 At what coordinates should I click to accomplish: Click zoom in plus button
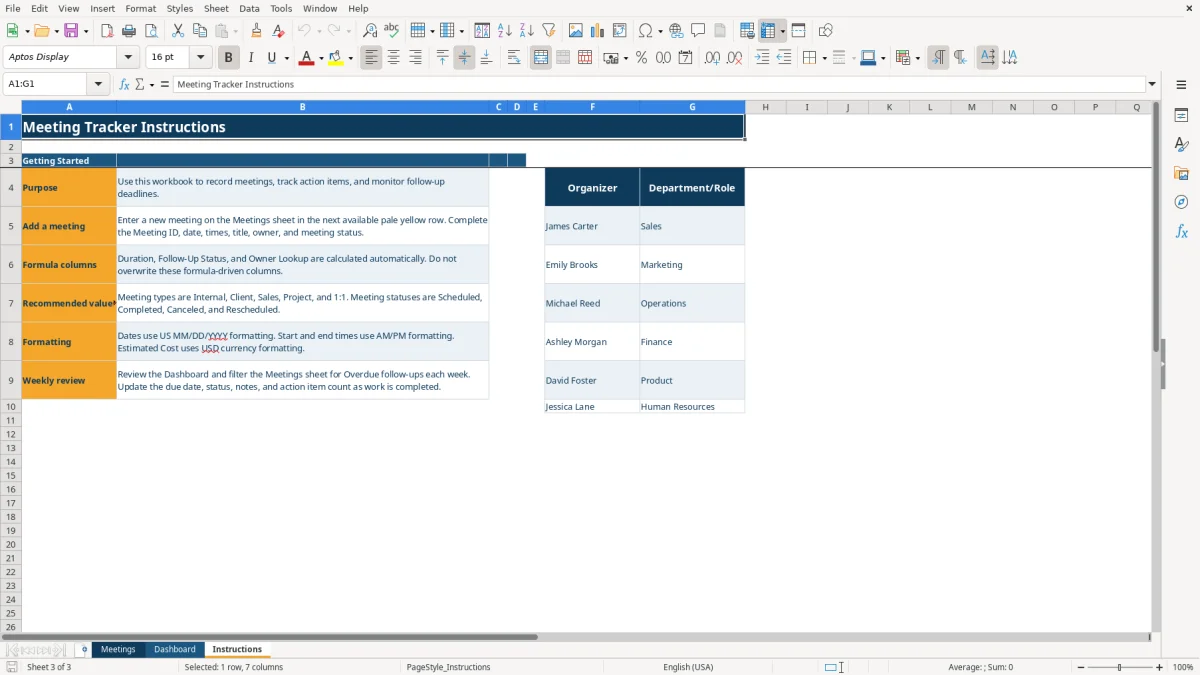click(1160, 667)
